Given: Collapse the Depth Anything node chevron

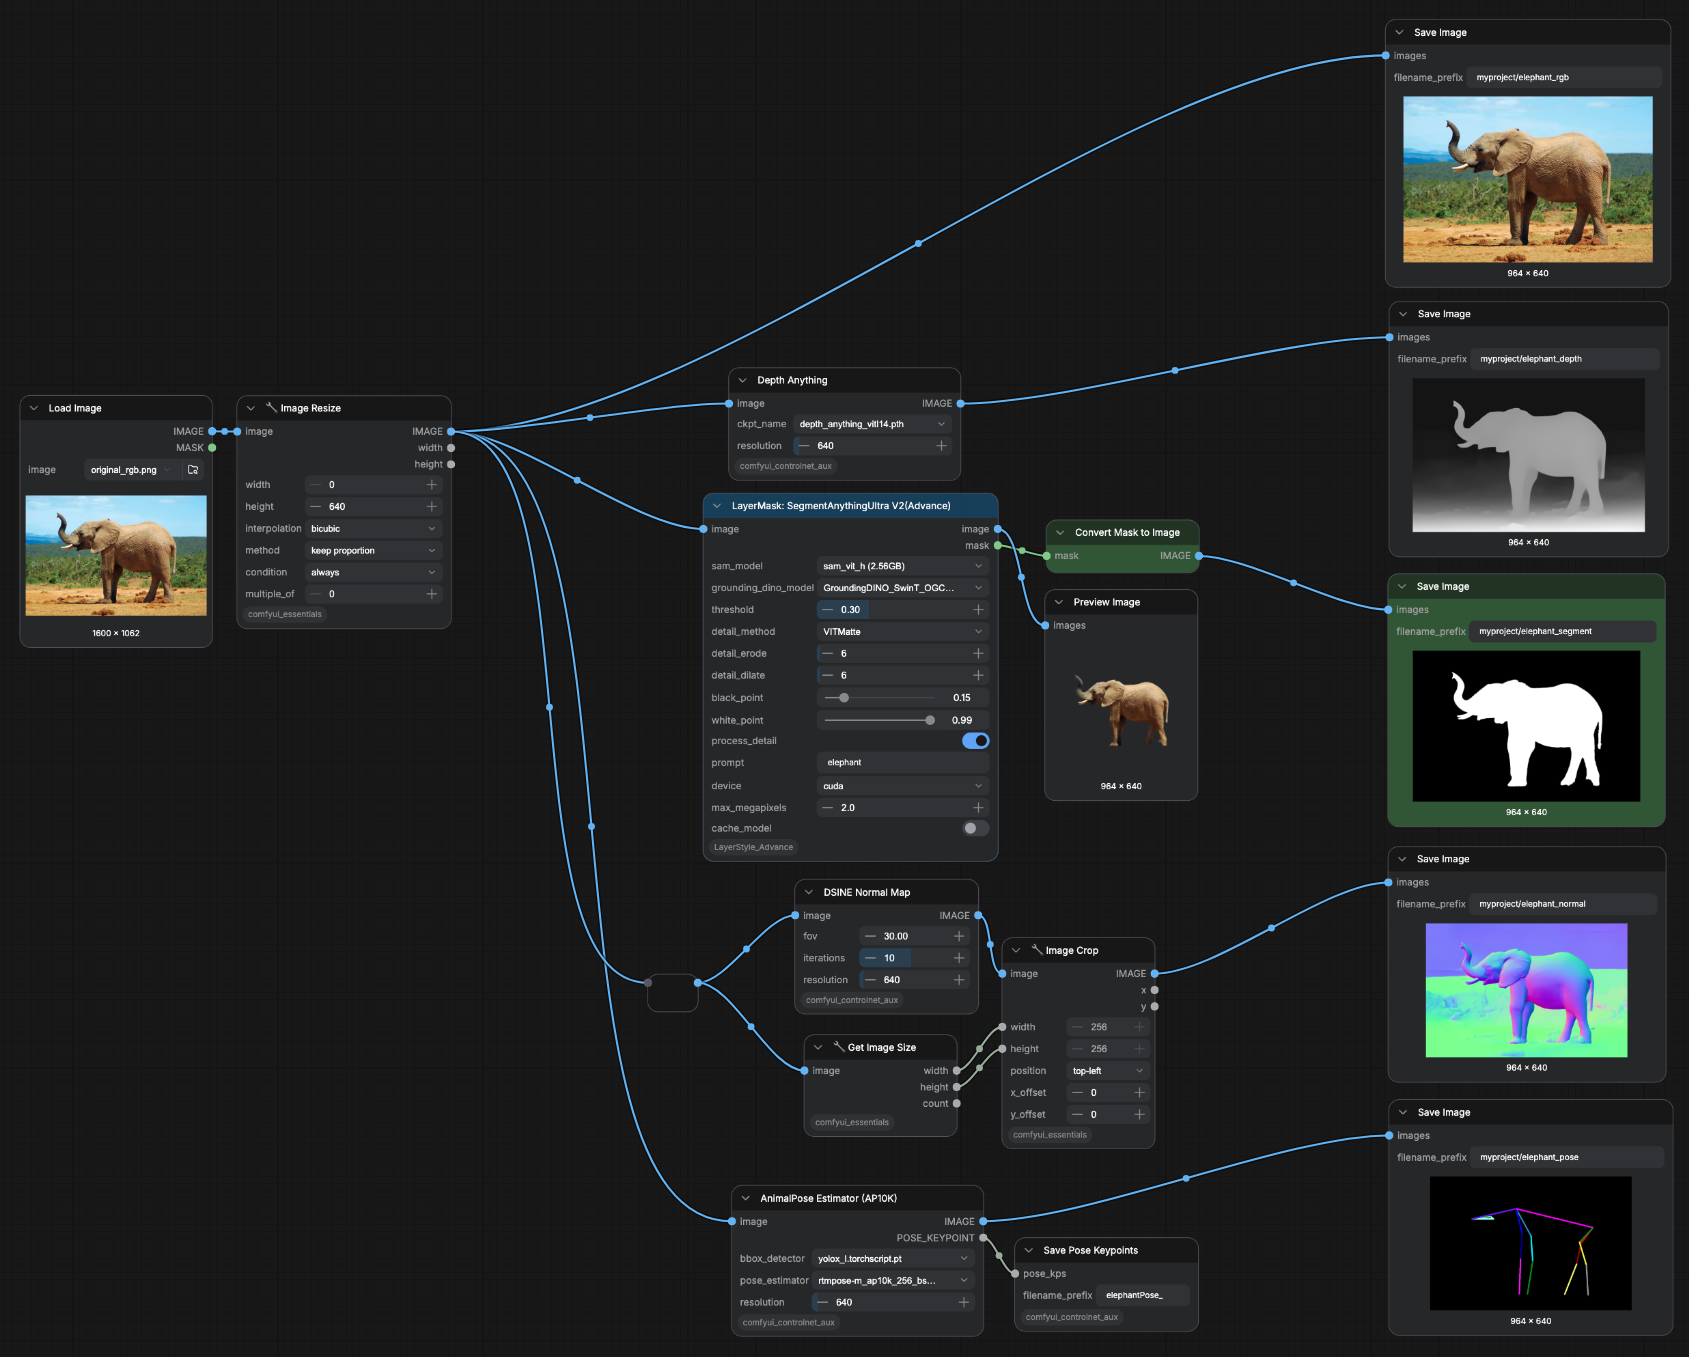Looking at the screenshot, I should tap(742, 381).
